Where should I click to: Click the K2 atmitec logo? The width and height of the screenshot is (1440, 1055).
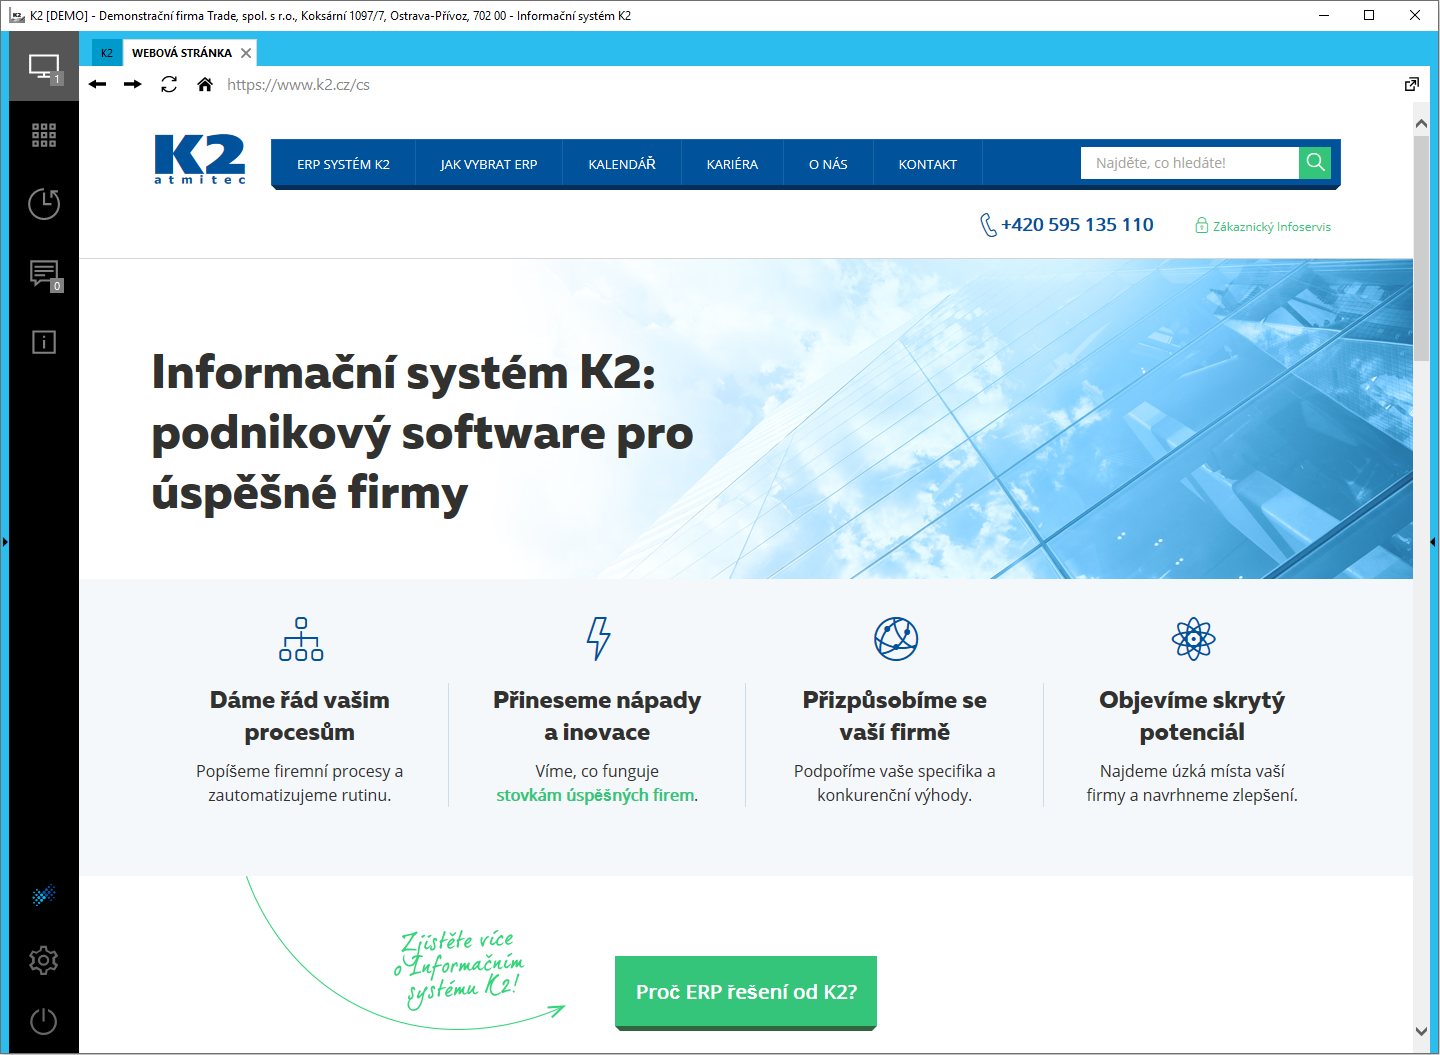pos(200,160)
